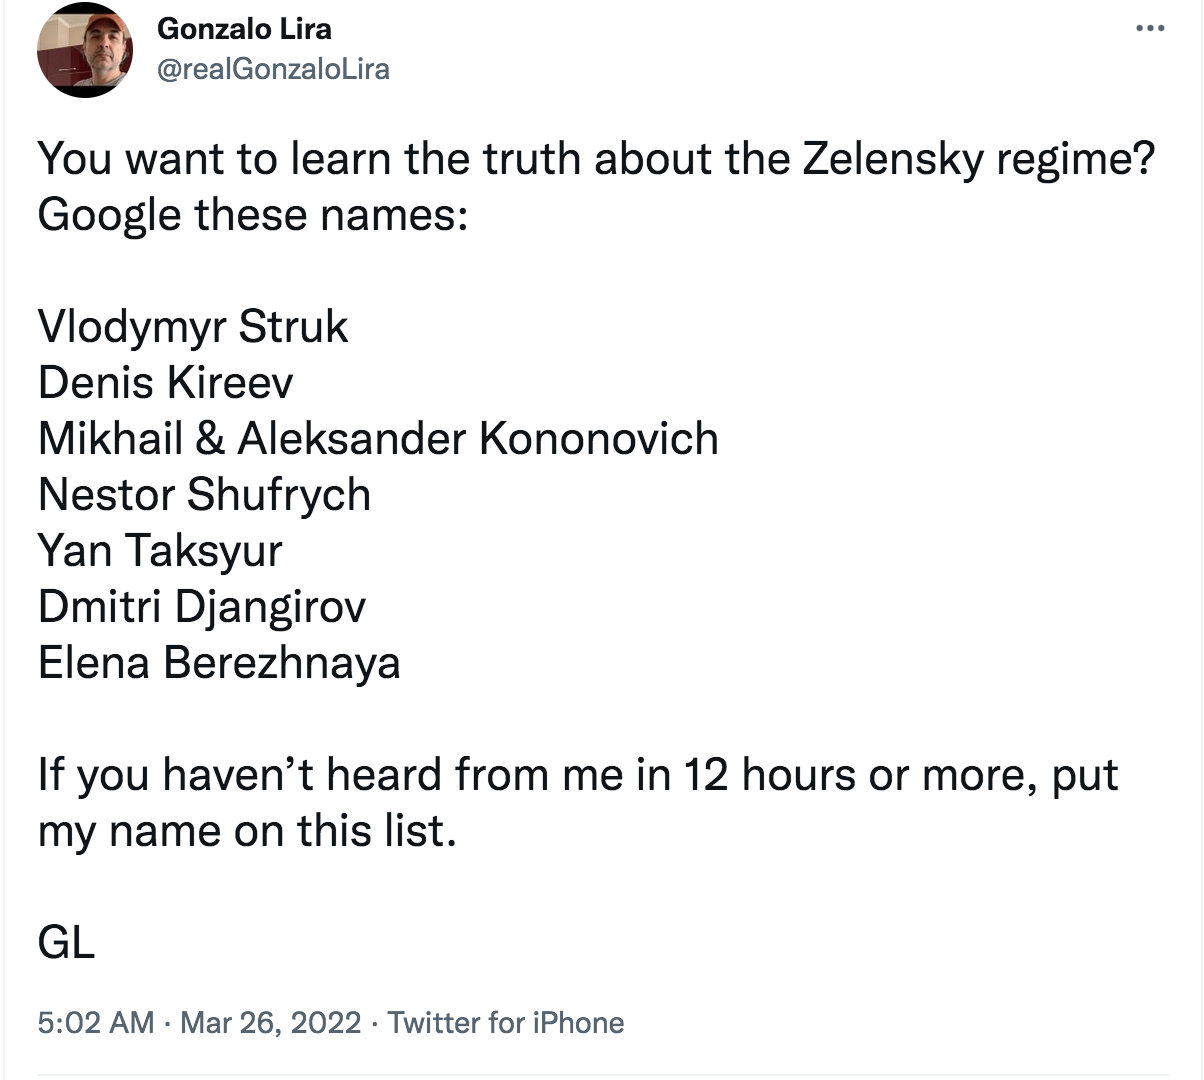The height and width of the screenshot is (1080, 1204).
Task: Click the Twitter for iPhone source link
Action: (x=506, y=1023)
